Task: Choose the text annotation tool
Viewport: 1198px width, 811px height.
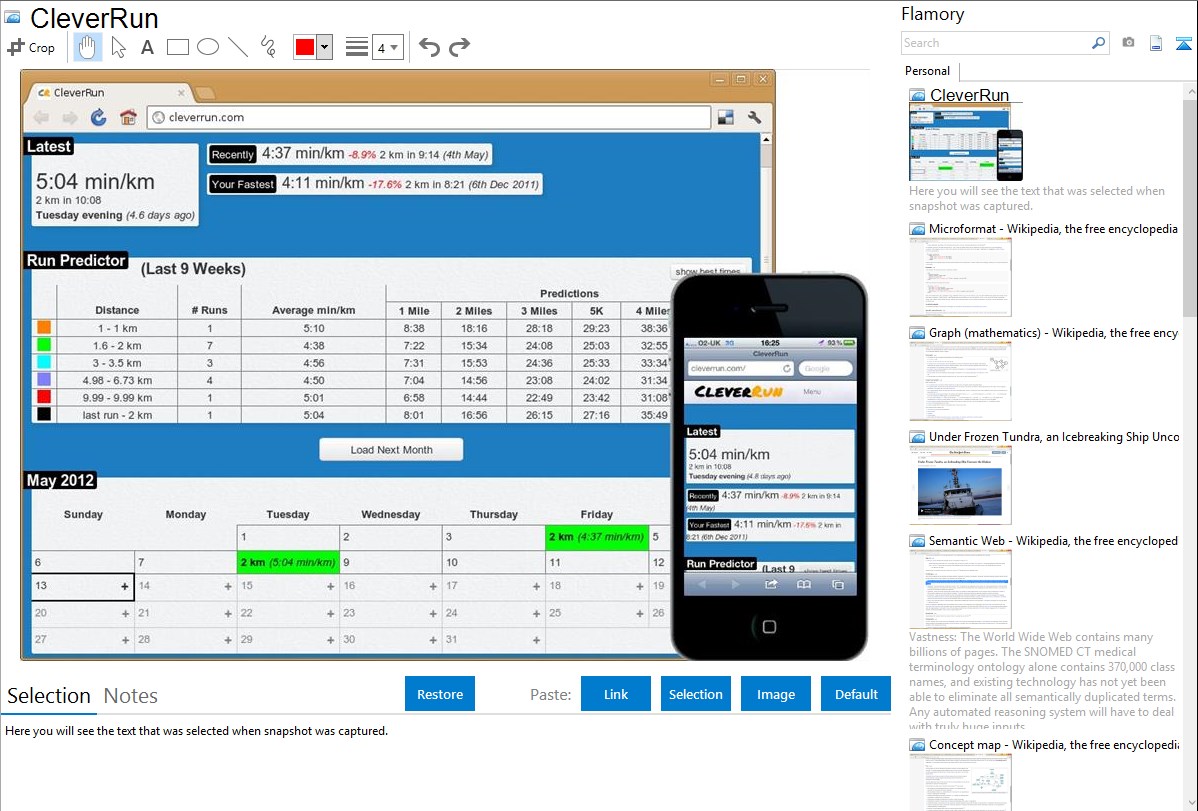Action: 147,47
